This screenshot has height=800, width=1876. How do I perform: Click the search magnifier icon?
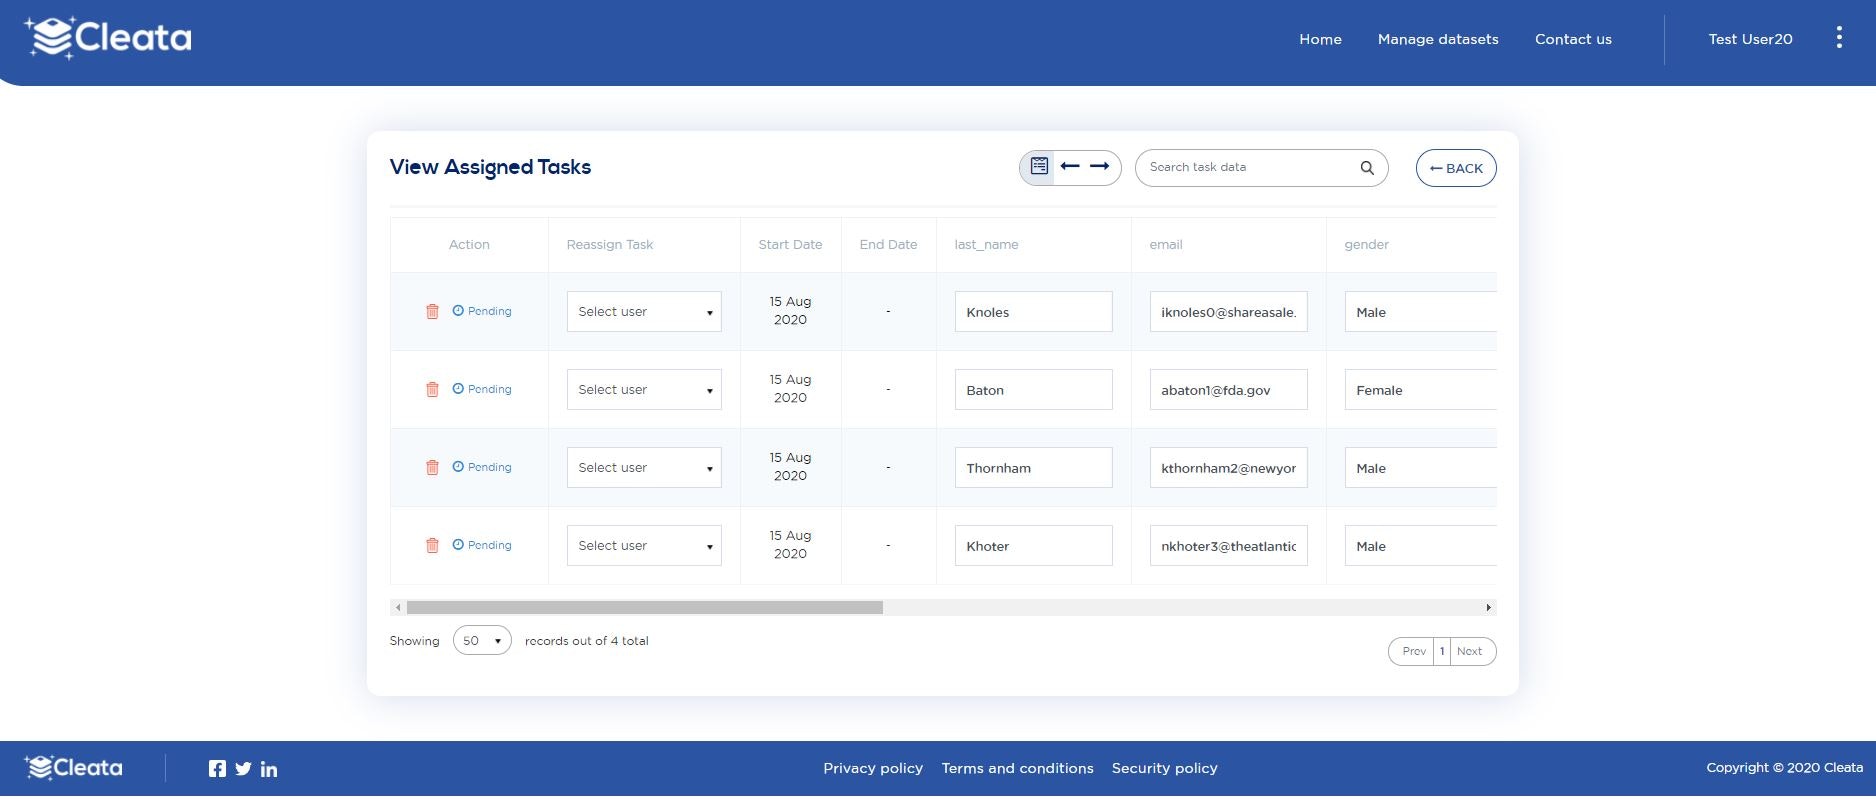tap(1367, 168)
